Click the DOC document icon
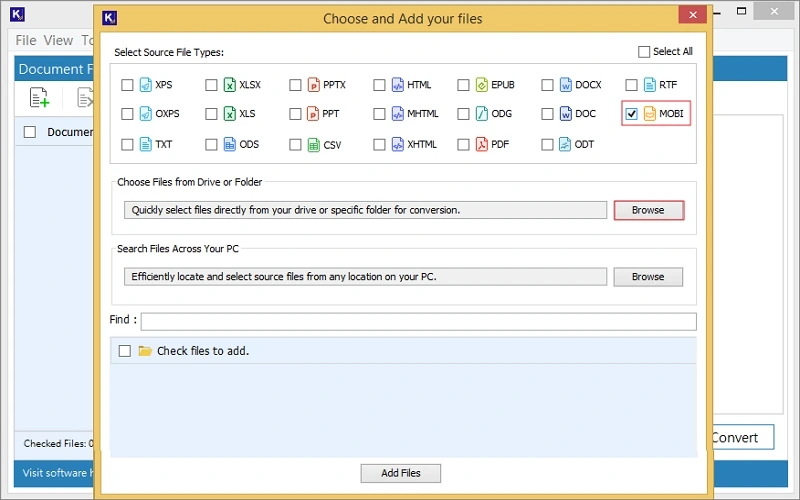 click(x=565, y=114)
